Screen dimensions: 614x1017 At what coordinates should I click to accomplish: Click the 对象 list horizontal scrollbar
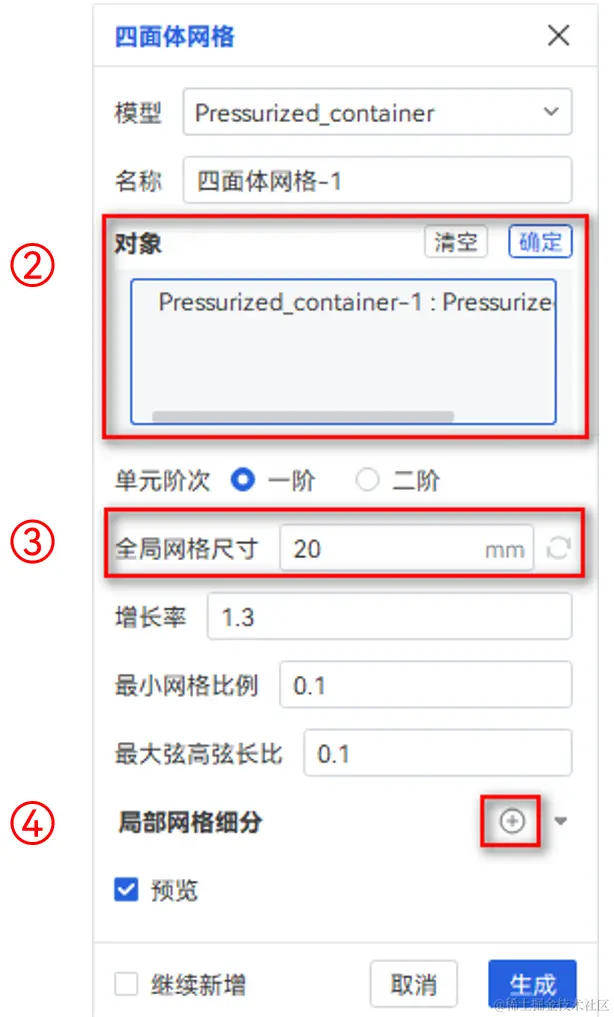tap(303, 416)
